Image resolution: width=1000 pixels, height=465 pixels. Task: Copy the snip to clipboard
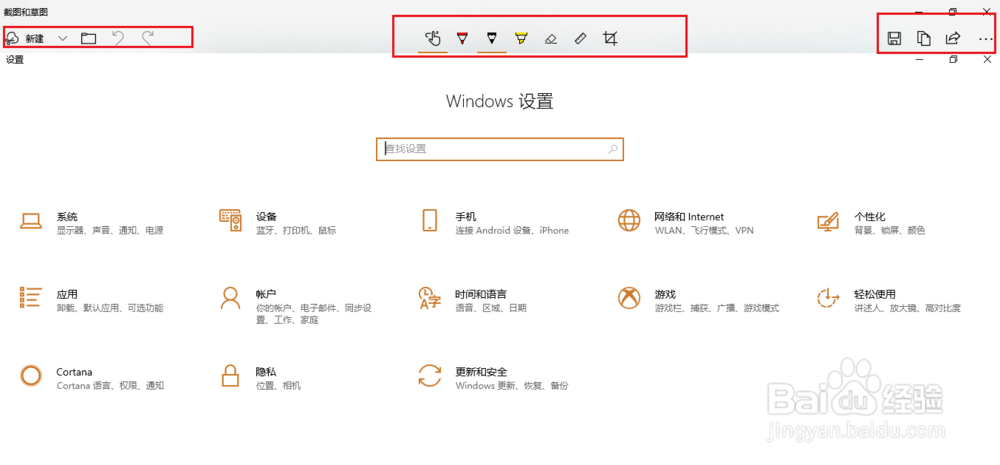click(923, 38)
